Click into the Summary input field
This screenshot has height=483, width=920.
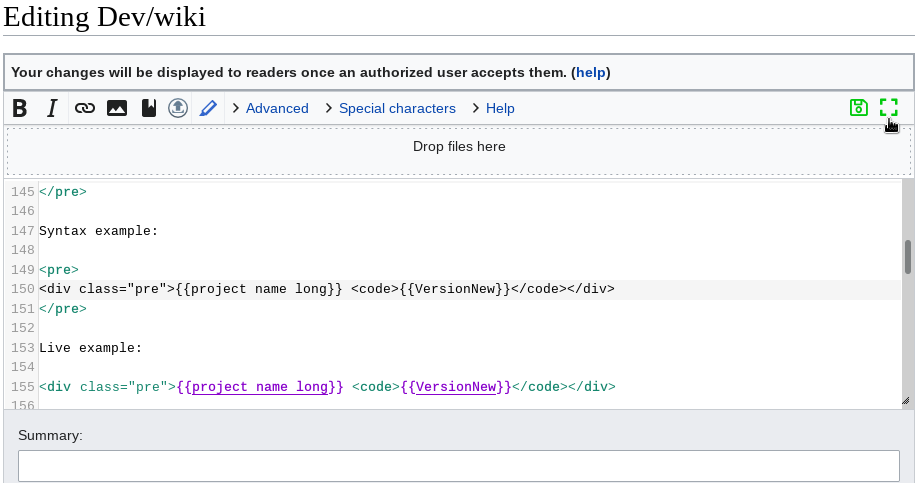[459, 466]
